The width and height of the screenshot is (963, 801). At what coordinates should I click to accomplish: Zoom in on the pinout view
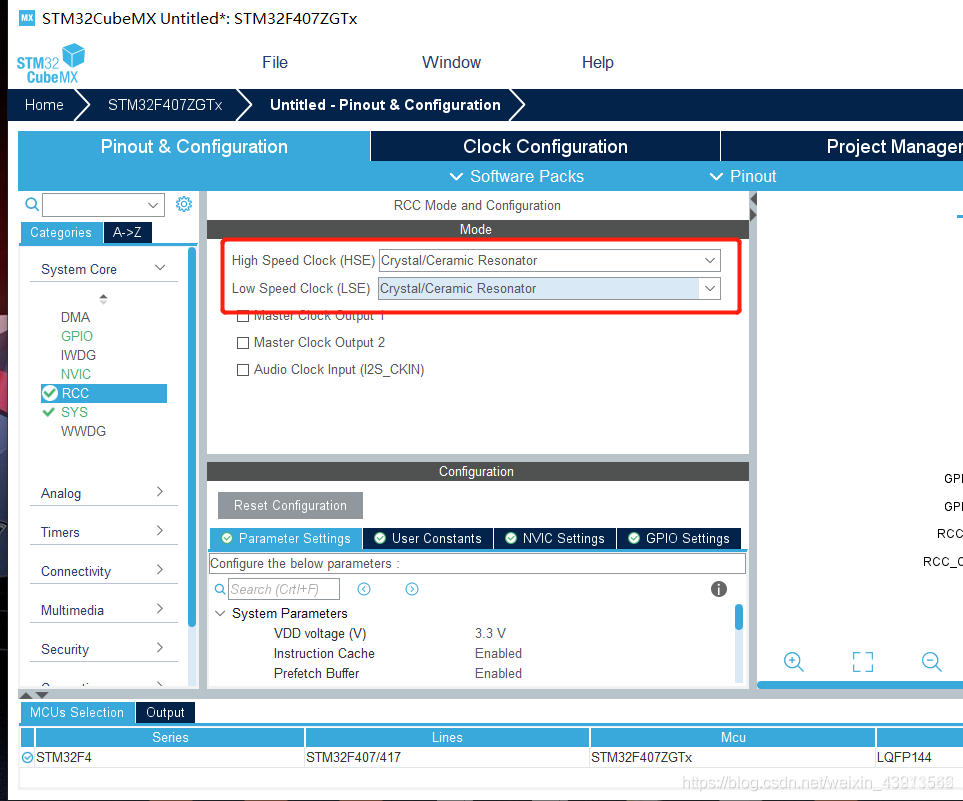793,662
